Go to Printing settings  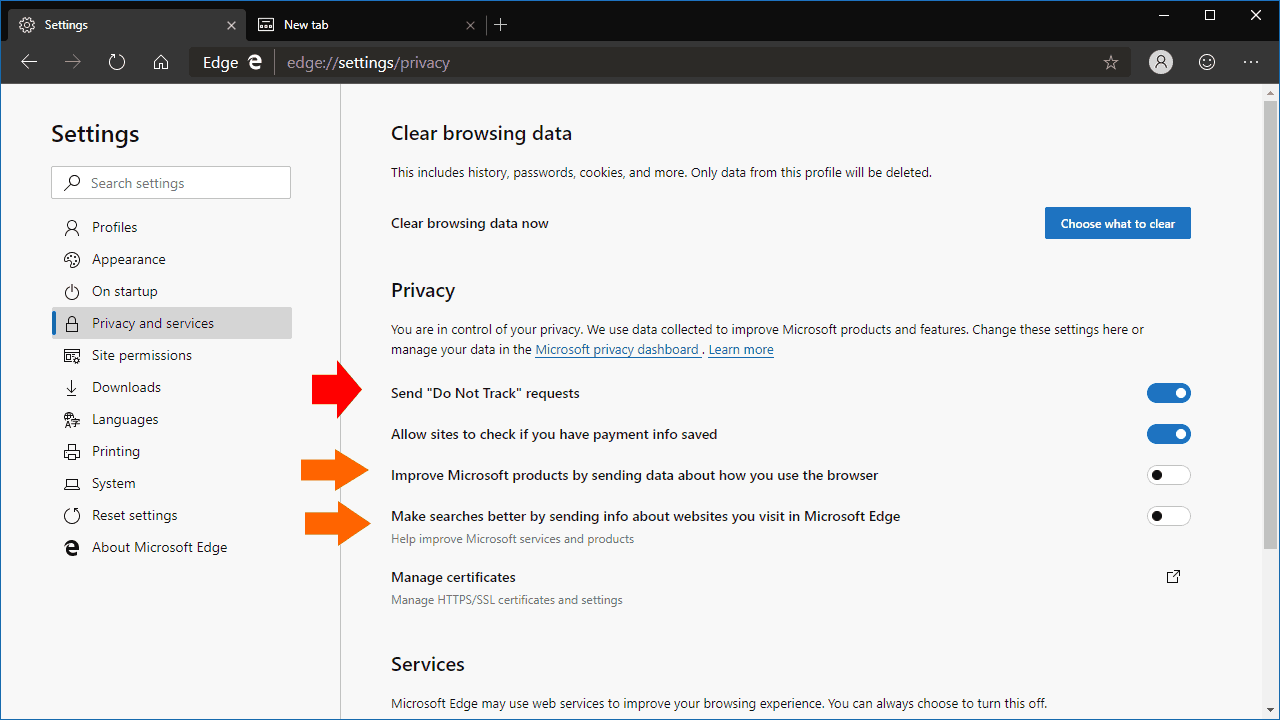point(171,451)
